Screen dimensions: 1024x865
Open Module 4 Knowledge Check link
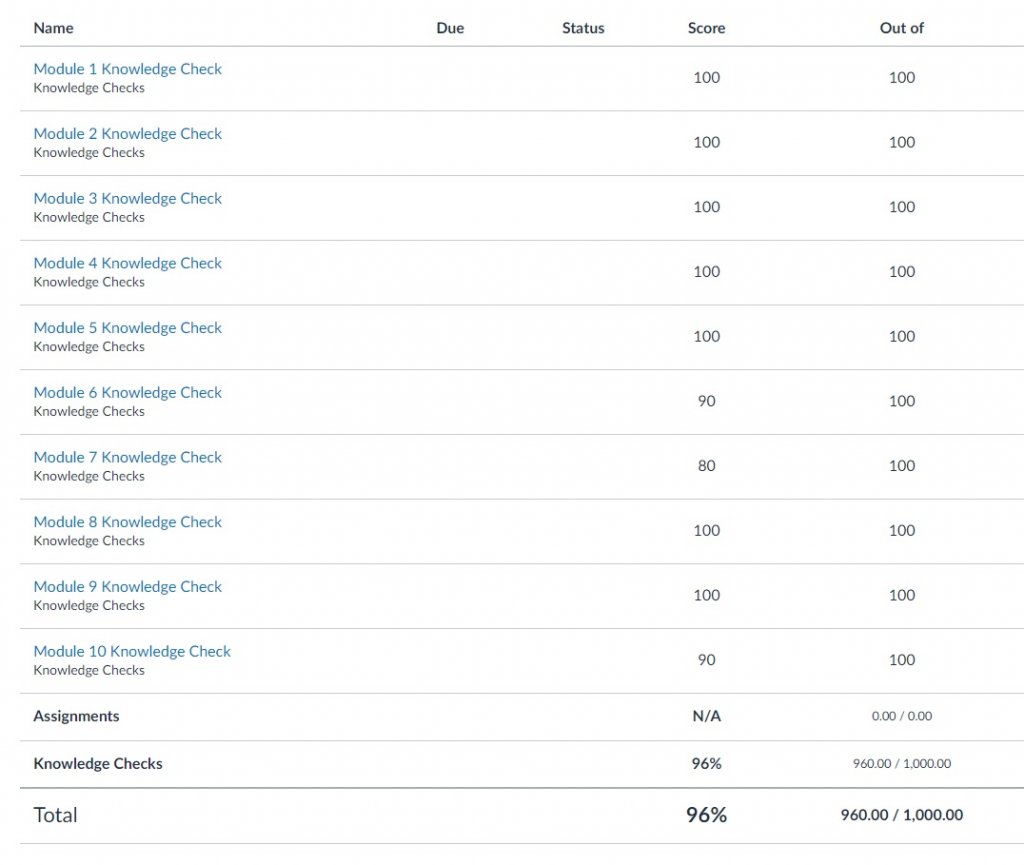click(x=127, y=263)
